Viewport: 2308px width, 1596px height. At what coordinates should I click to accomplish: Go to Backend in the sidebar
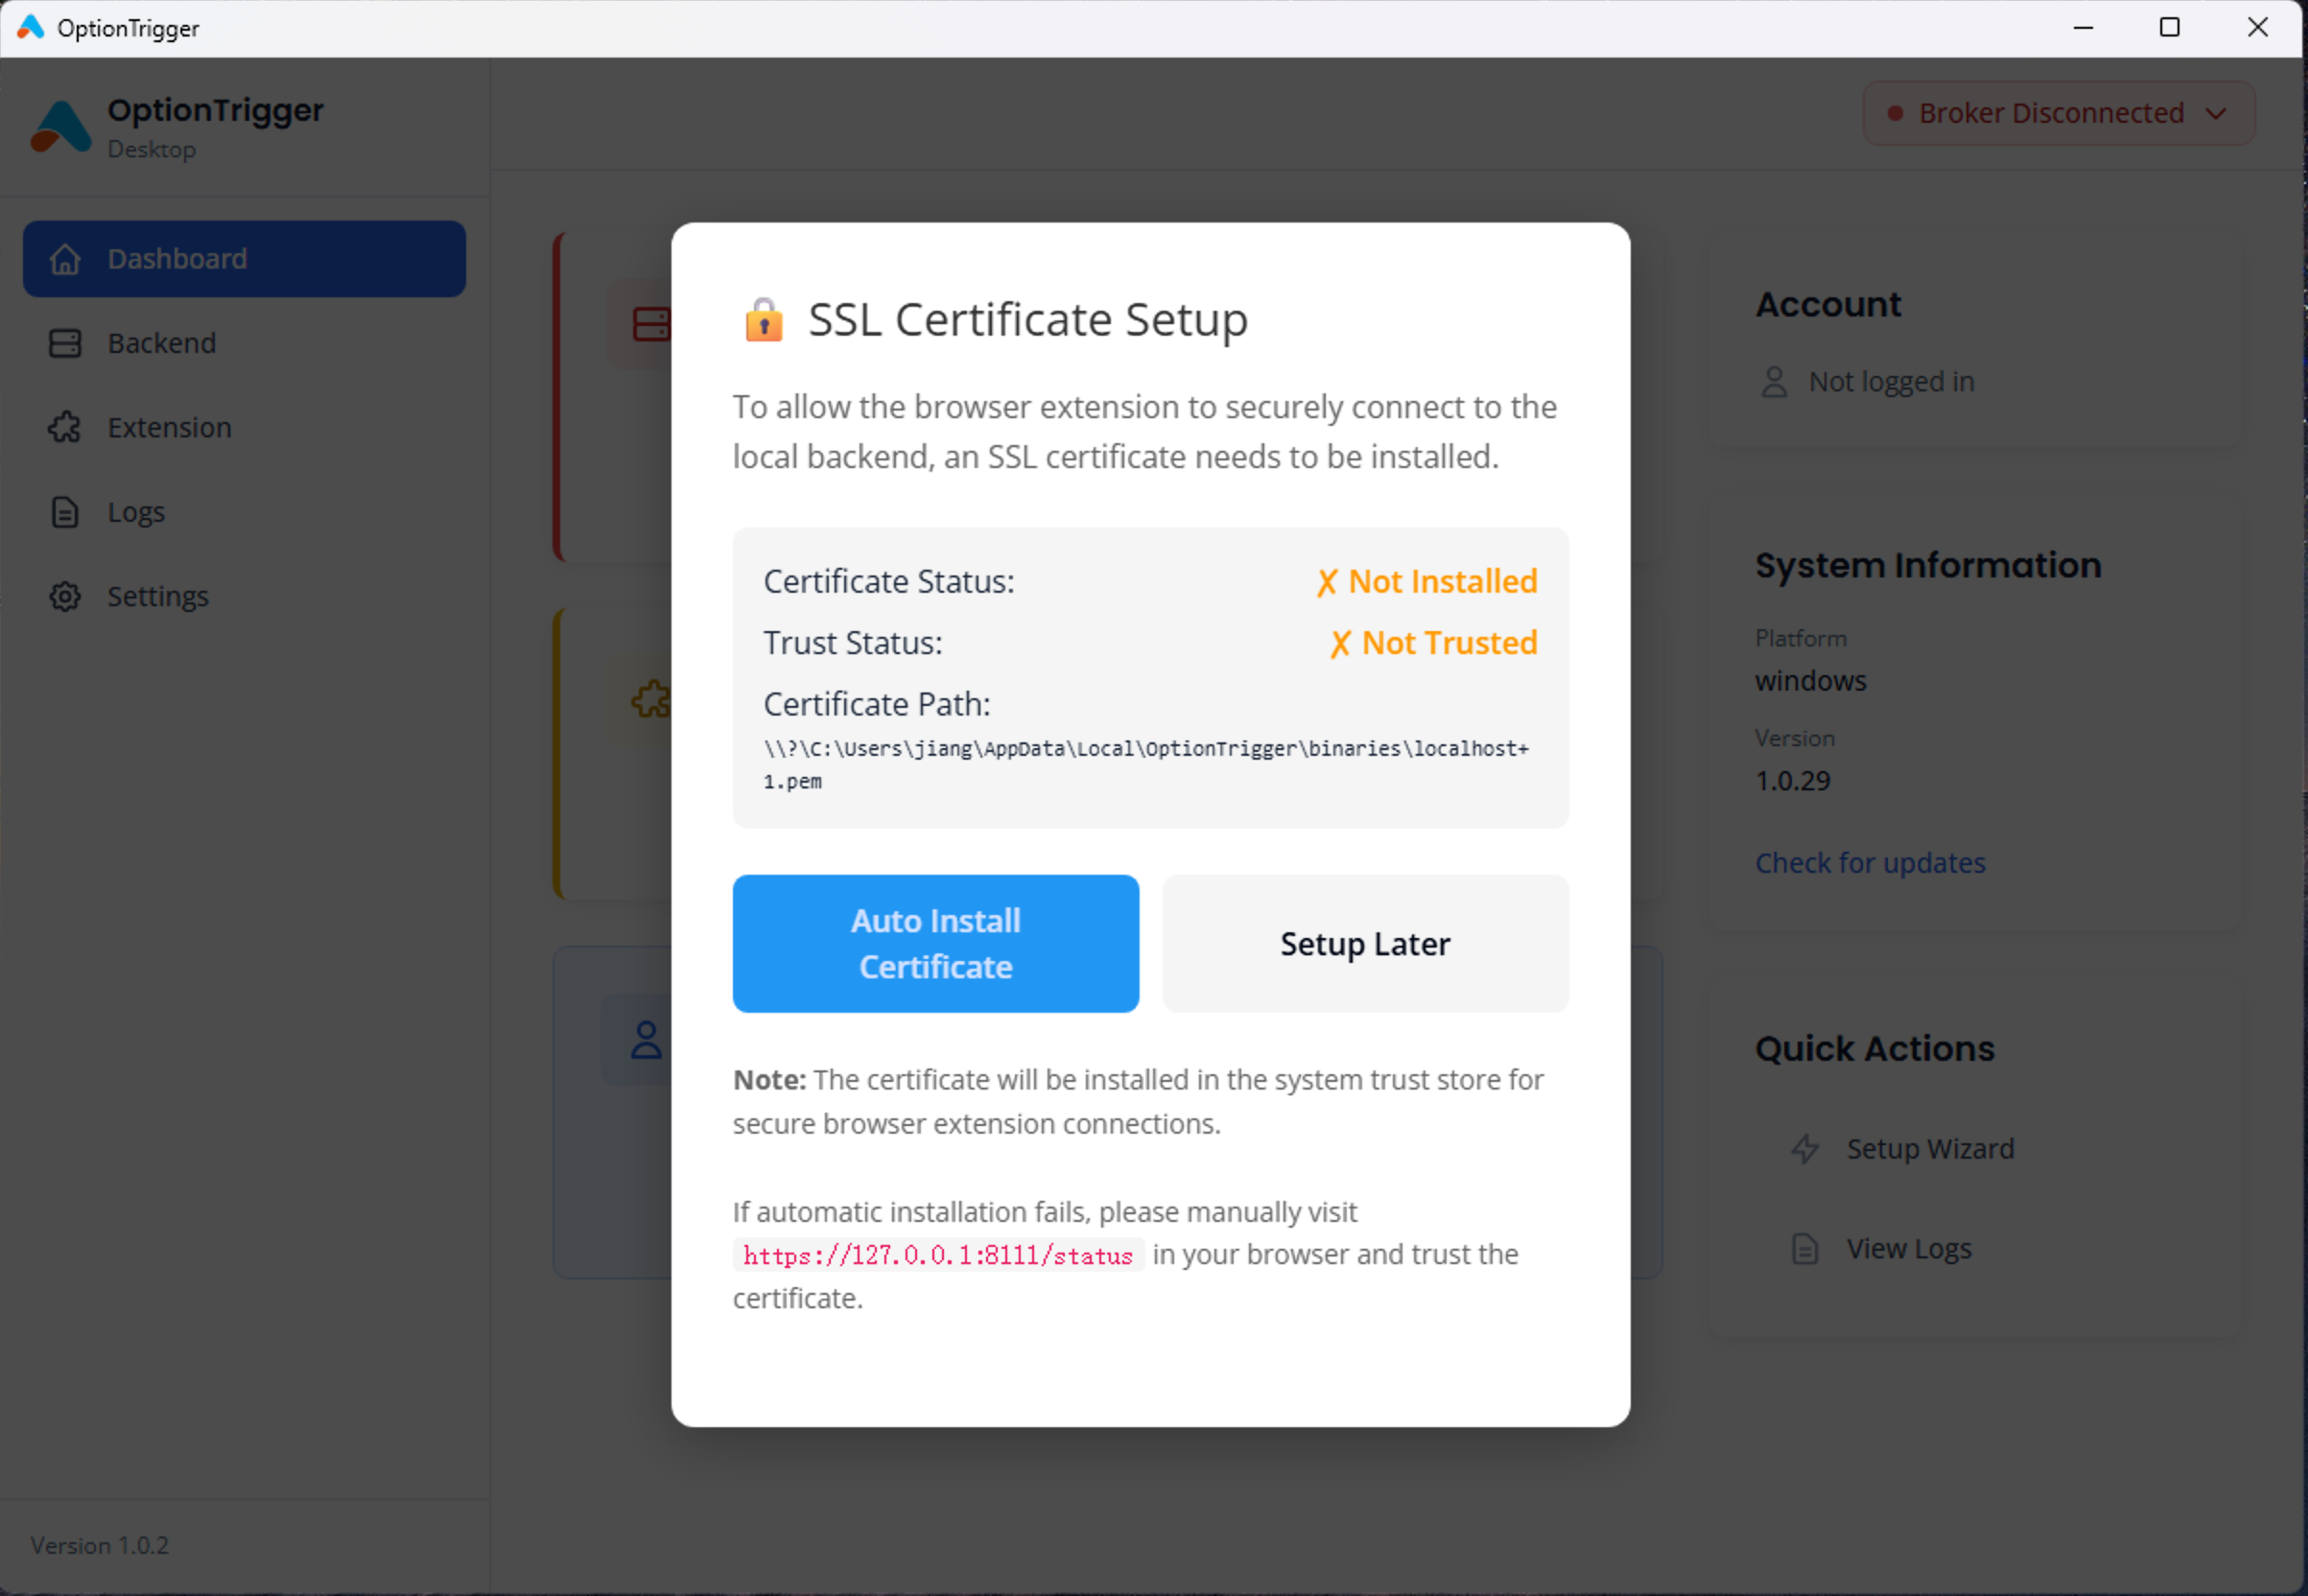[x=244, y=343]
